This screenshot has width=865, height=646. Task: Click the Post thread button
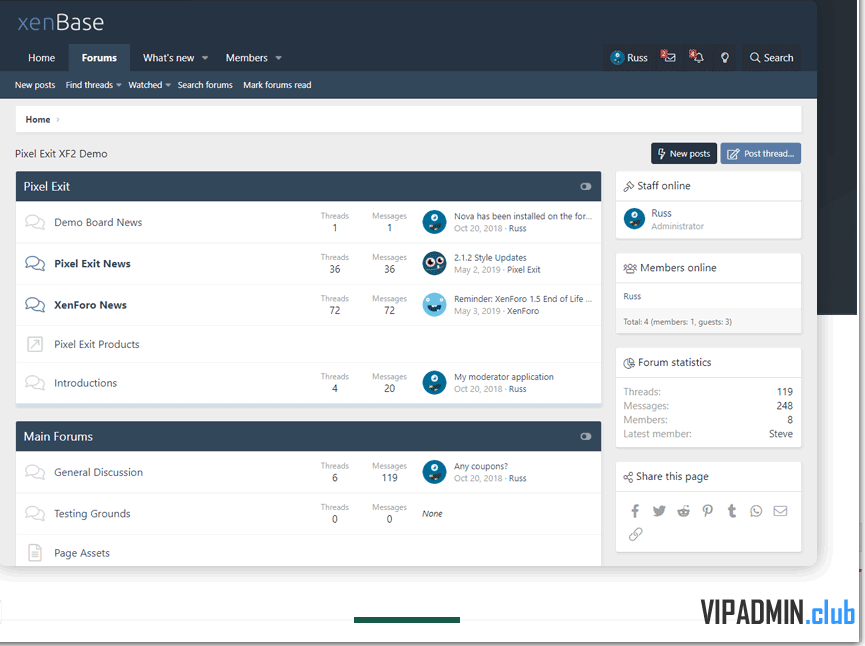[x=760, y=153]
